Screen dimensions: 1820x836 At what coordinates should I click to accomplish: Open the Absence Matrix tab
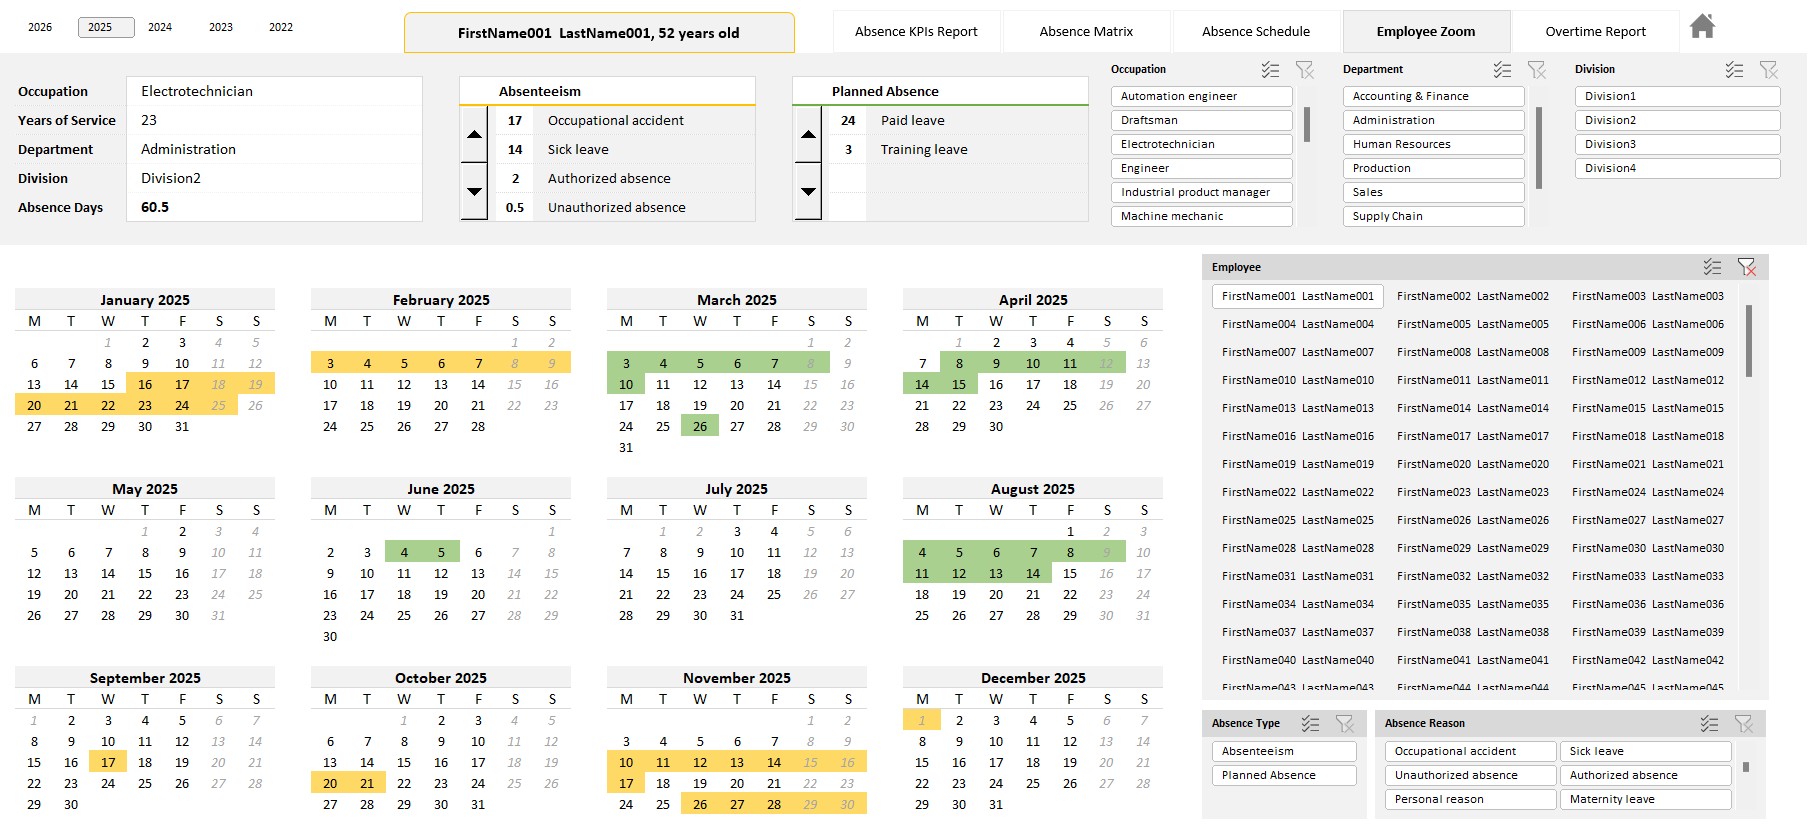(1086, 32)
